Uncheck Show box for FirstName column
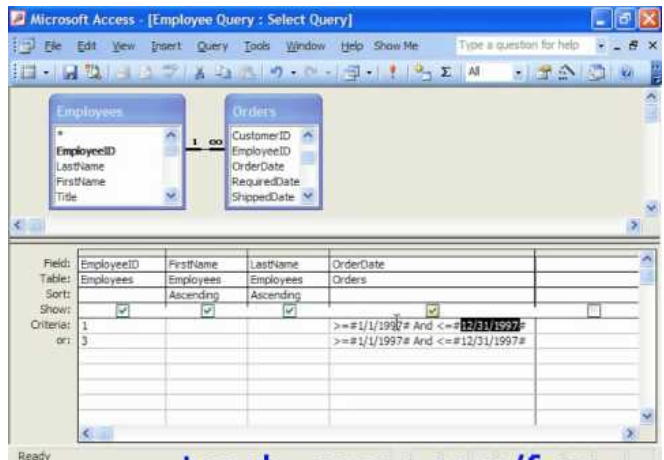This screenshot has height=460, width=664. (208, 310)
